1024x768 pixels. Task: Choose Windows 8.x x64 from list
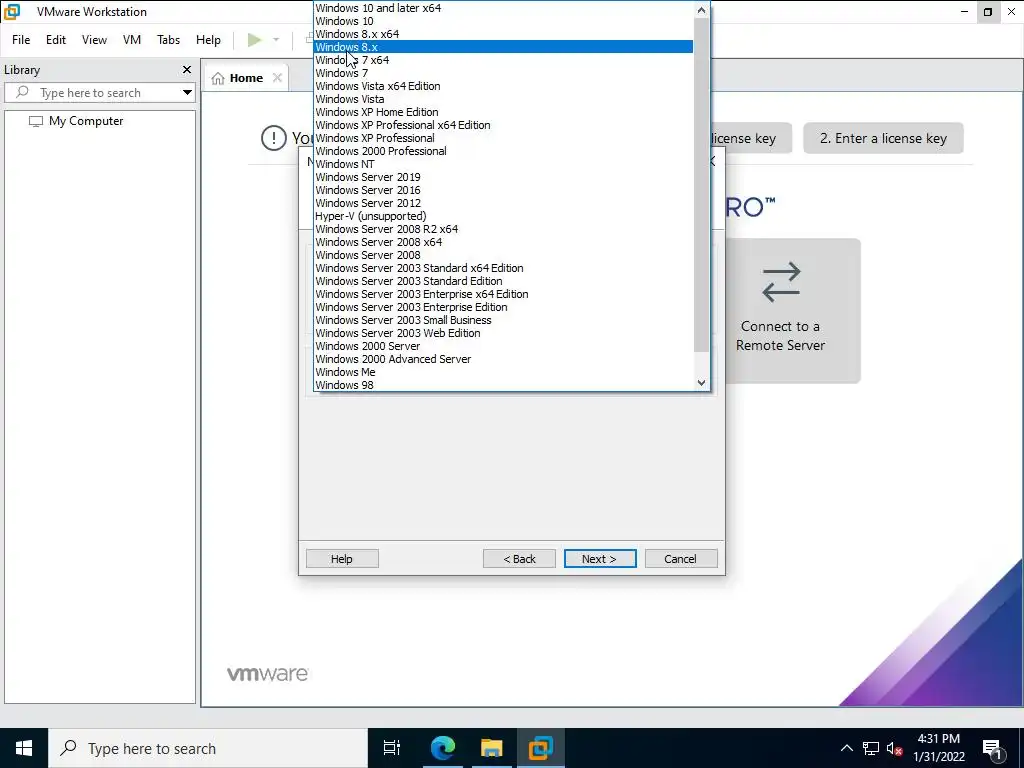[504, 34]
